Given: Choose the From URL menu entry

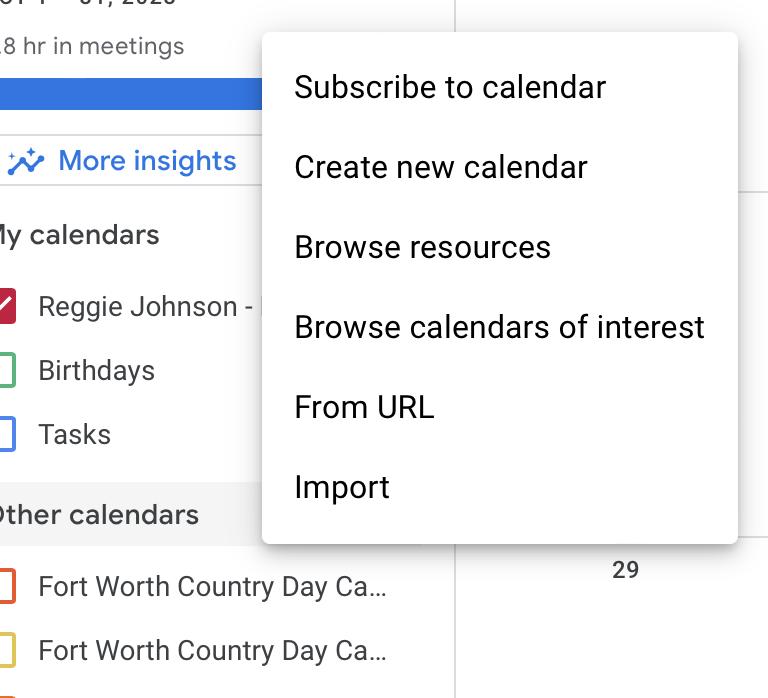Looking at the screenshot, I should click(364, 407).
